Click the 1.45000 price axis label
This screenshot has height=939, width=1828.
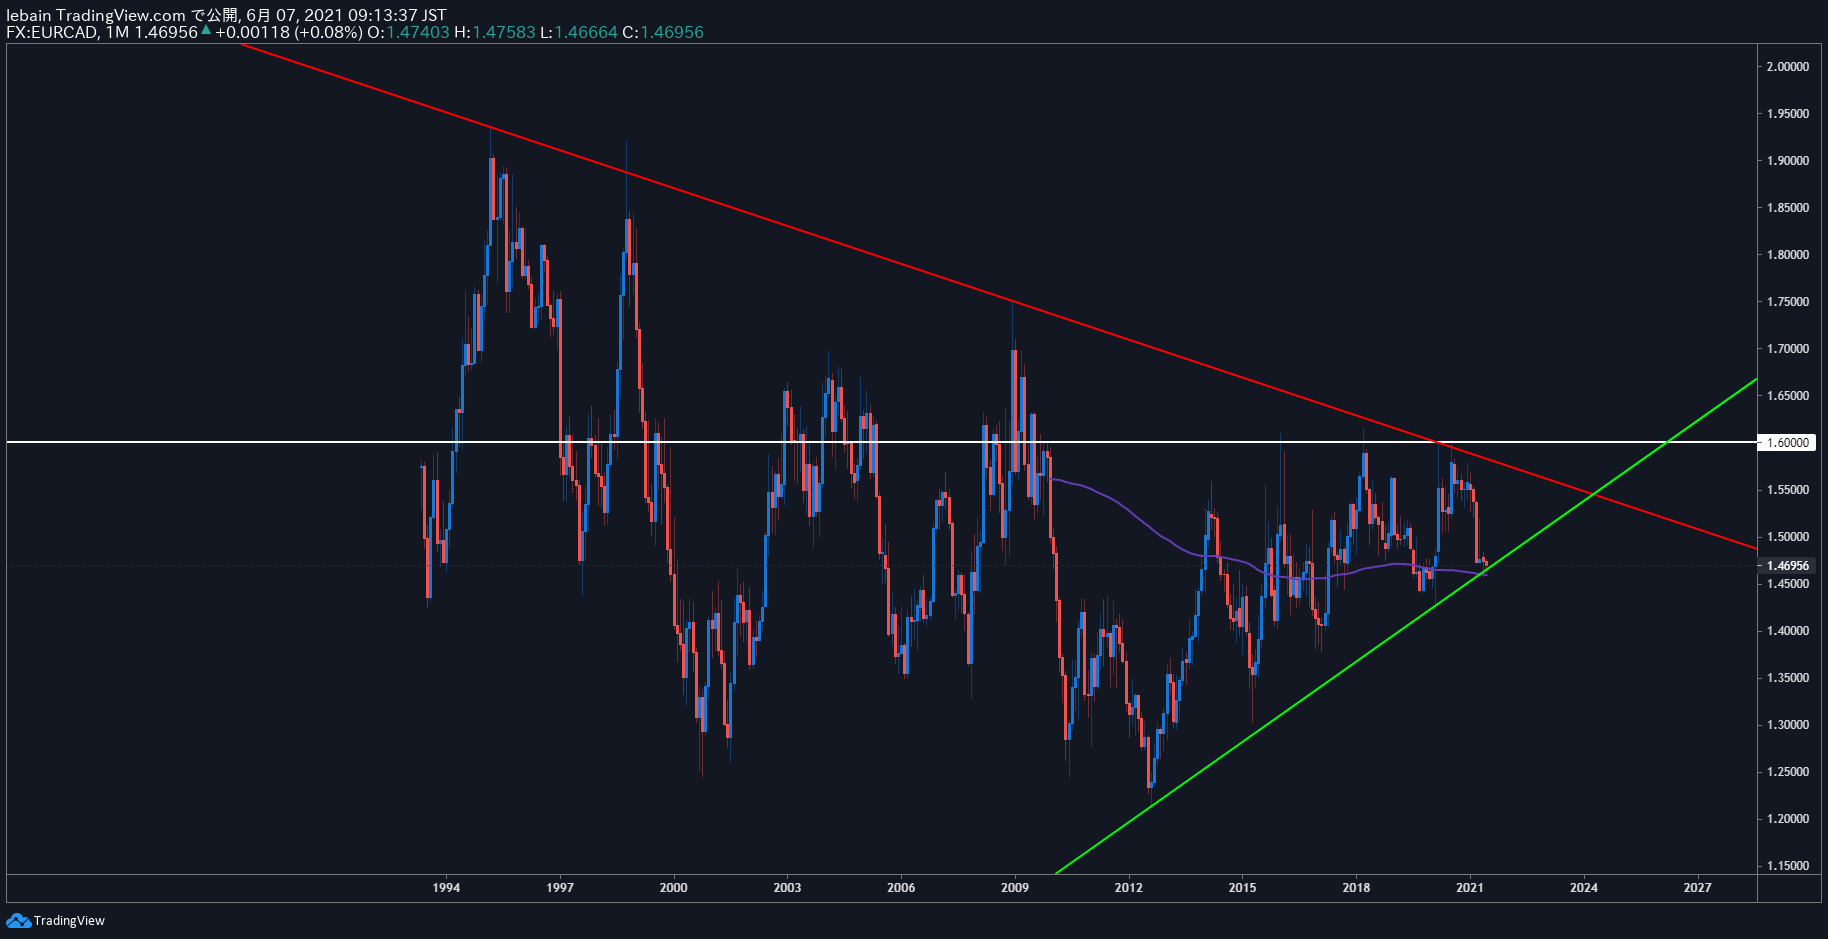(1788, 584)
